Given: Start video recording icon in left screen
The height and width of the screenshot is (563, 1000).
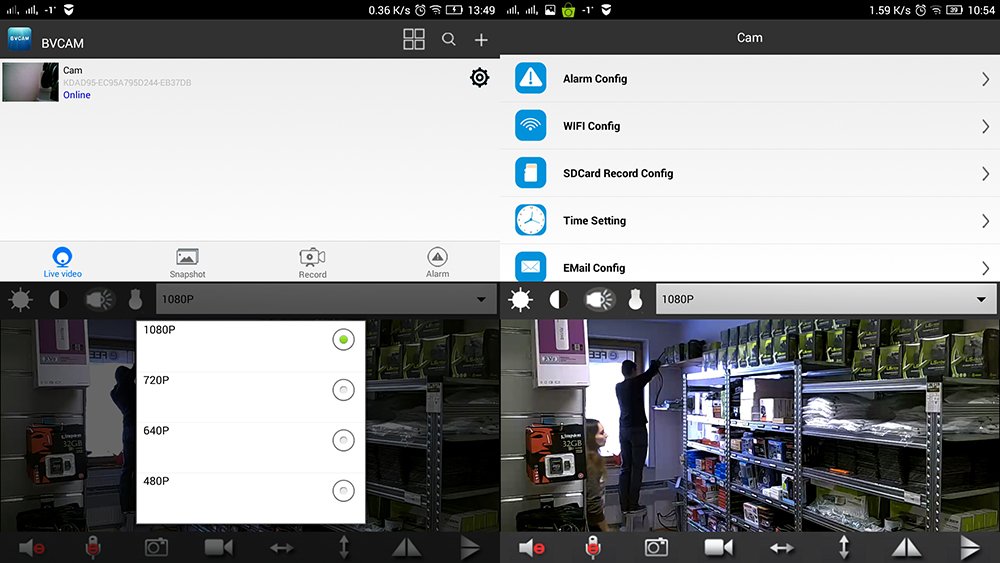Looking at the screenshot, I should (219, 547).
